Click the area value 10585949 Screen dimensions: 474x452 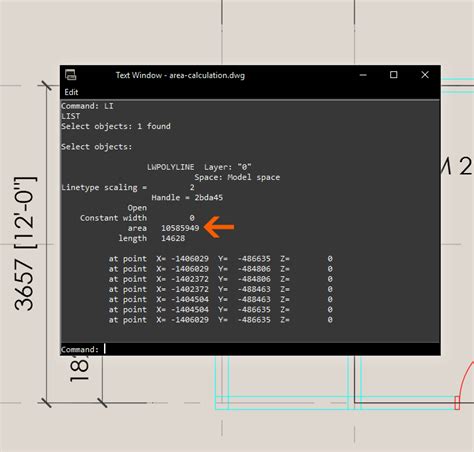coord(180,228)
